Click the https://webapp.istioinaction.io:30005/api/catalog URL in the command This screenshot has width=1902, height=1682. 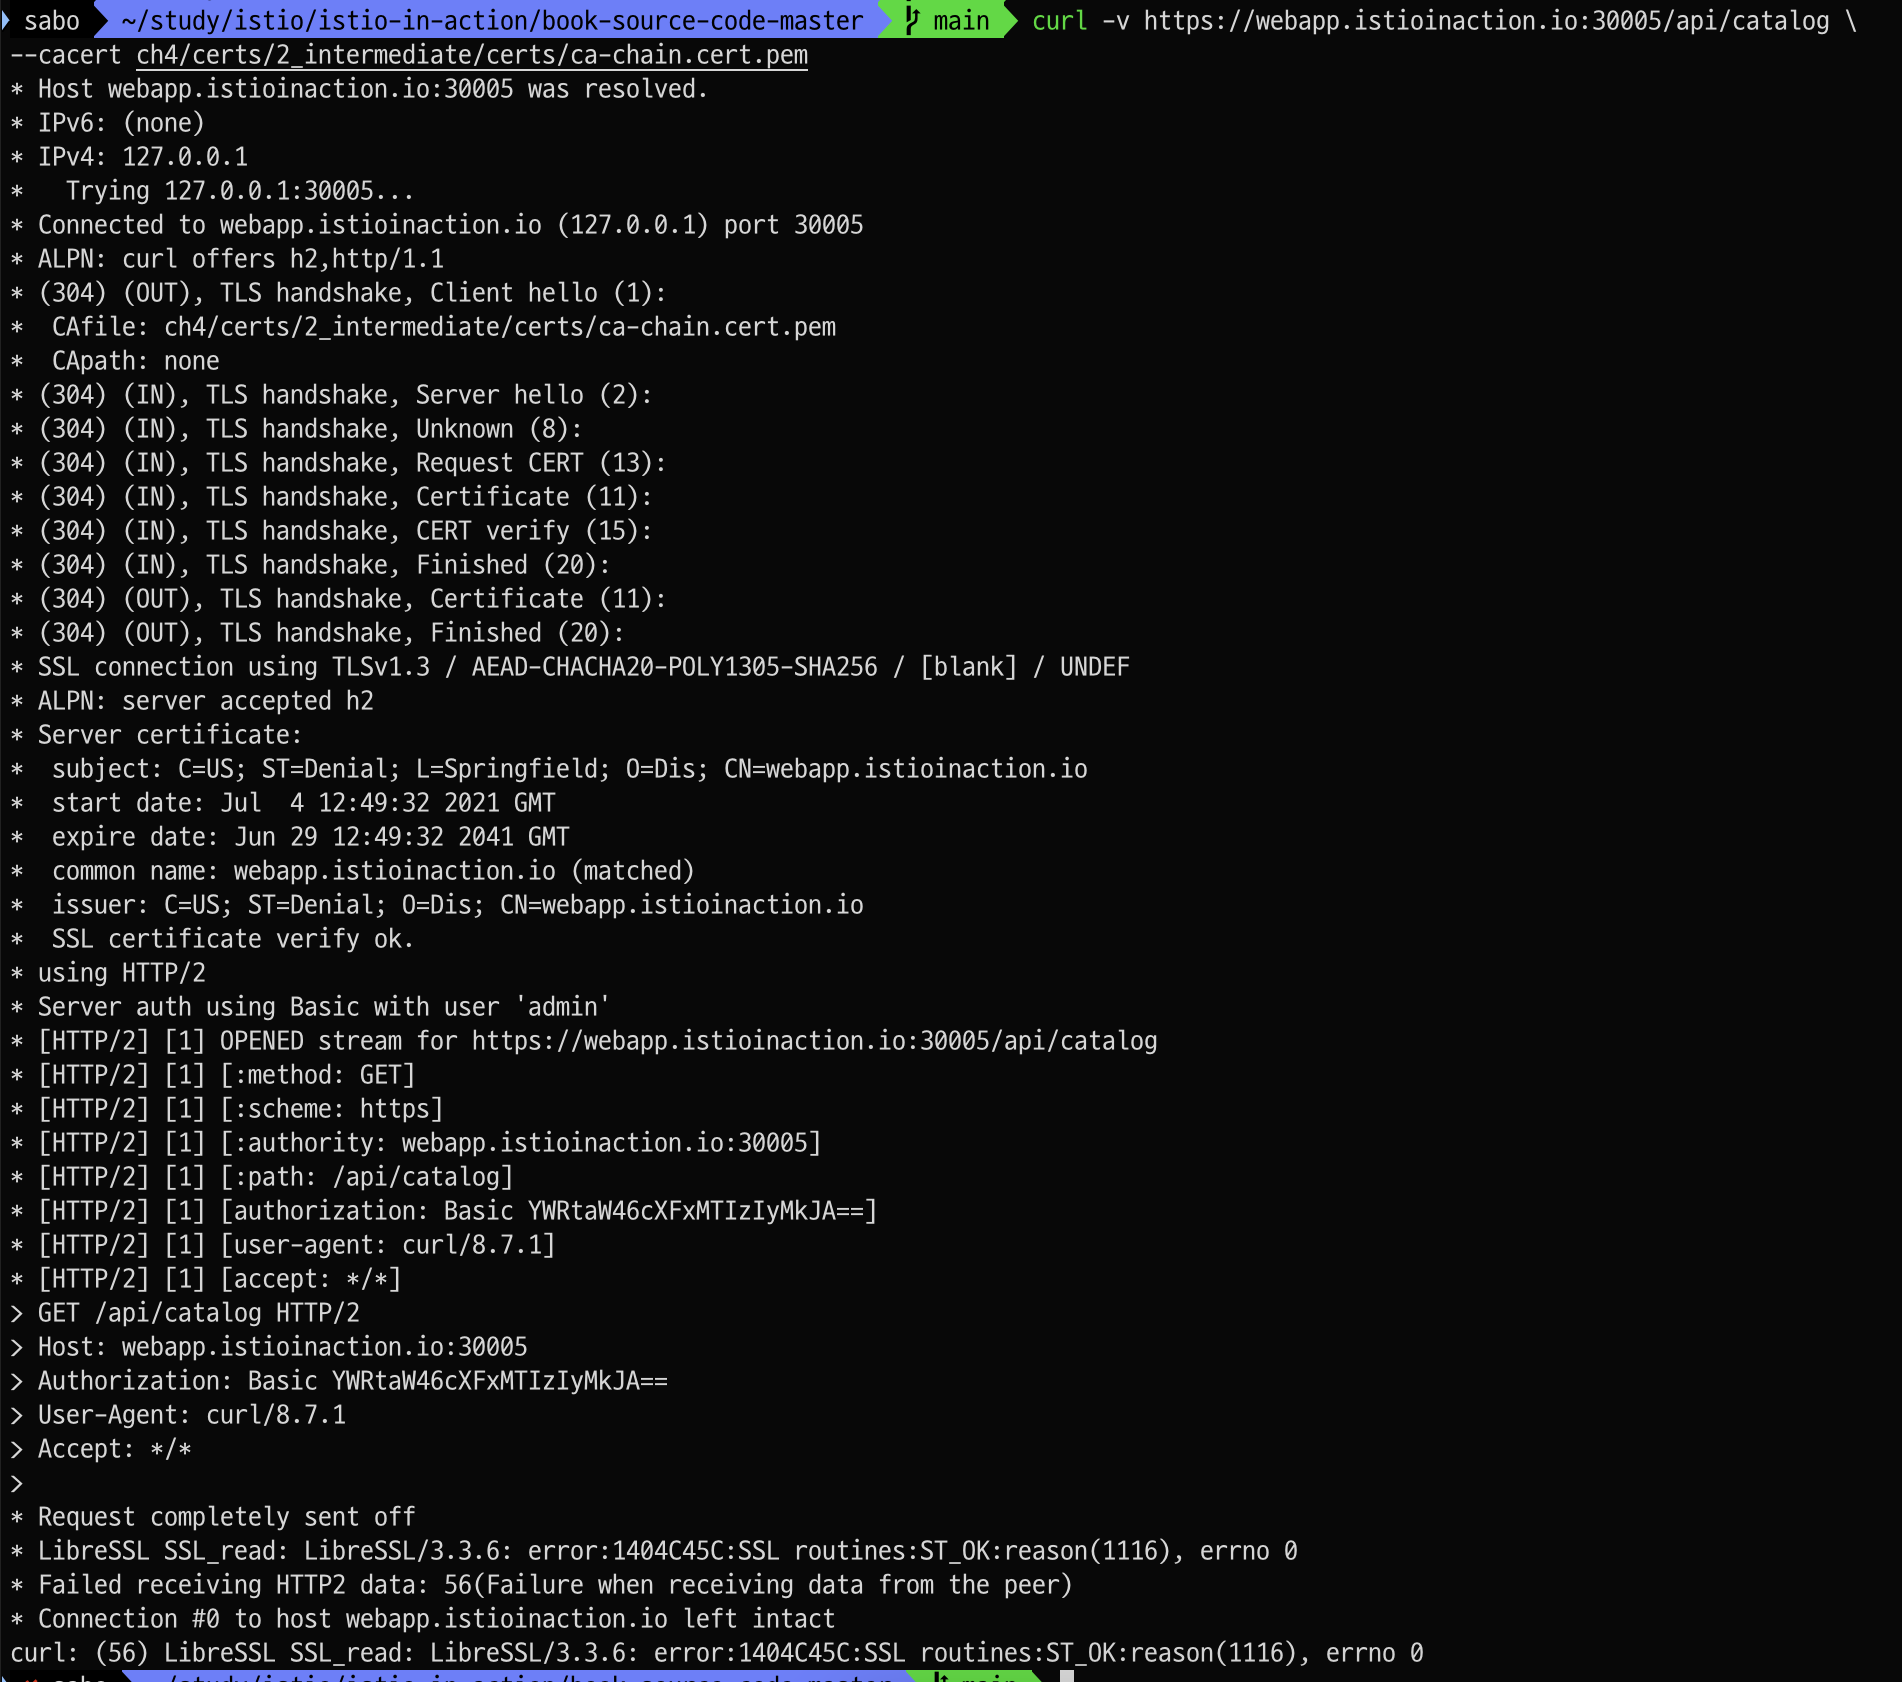1486,20
